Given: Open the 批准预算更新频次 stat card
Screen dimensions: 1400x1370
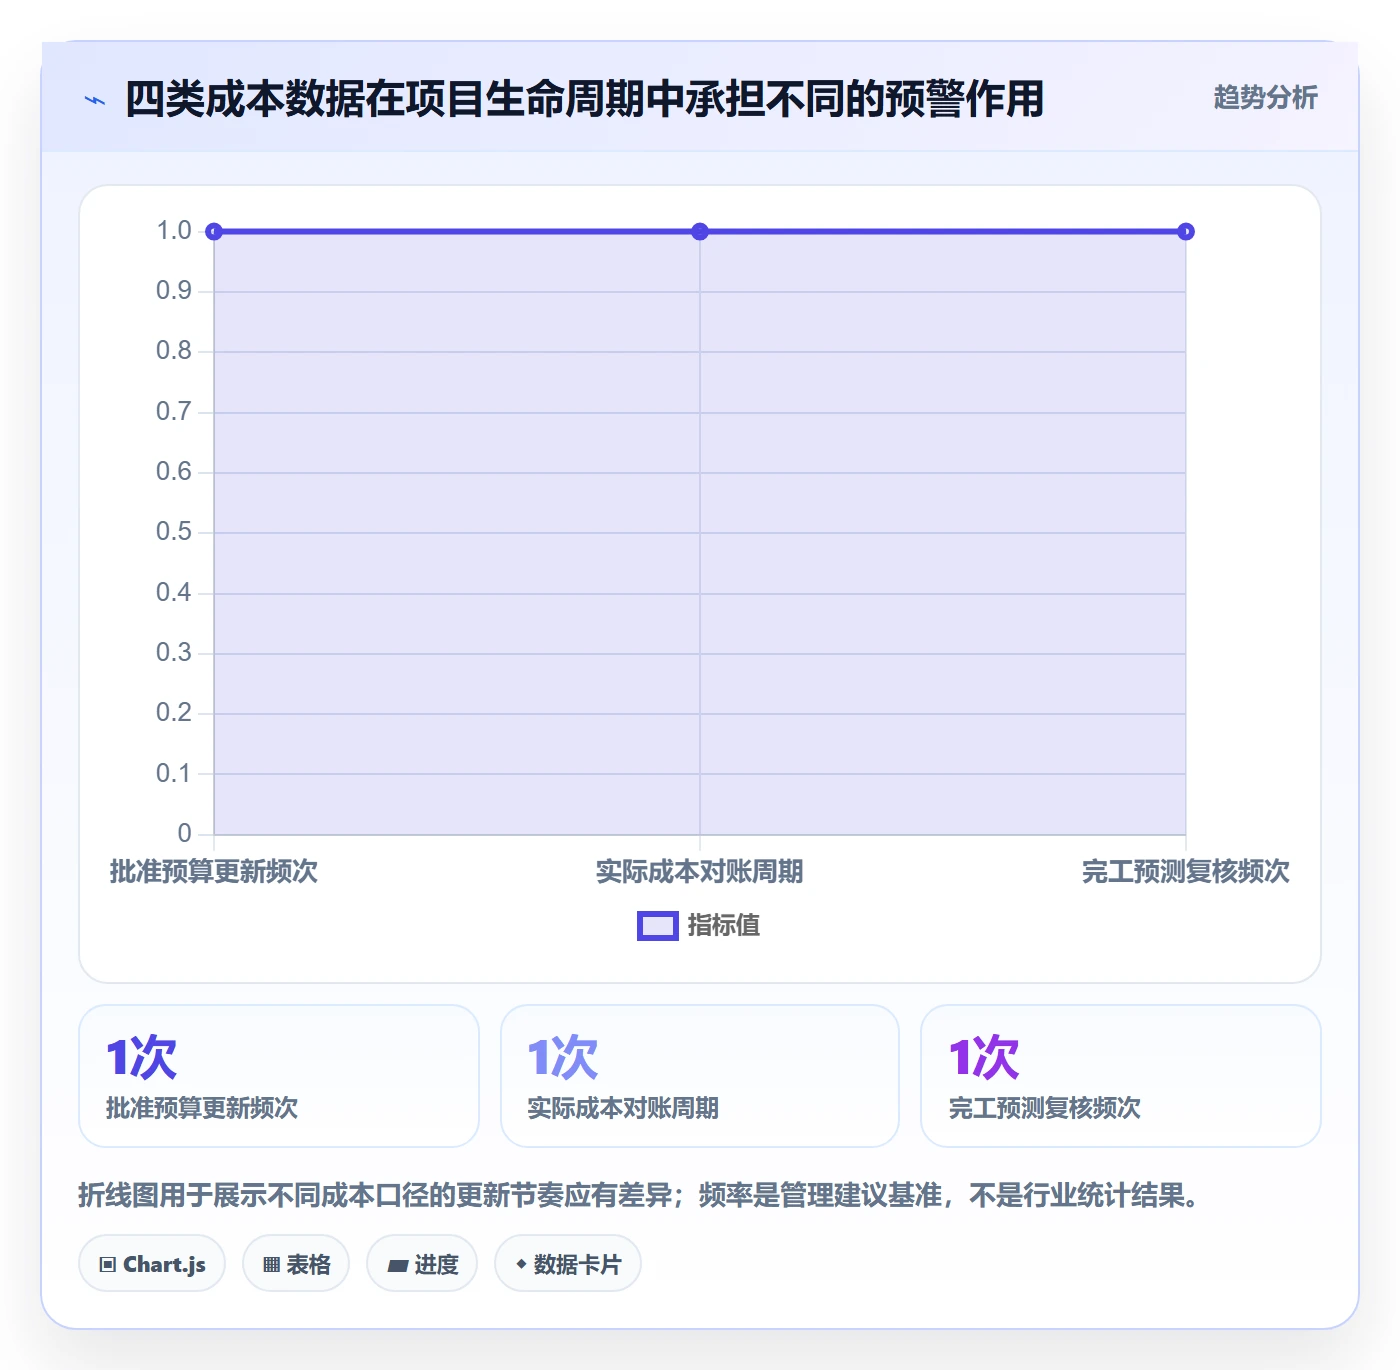Looking at the screenshot, I should pyautogui.click(x=279, y=1076).
